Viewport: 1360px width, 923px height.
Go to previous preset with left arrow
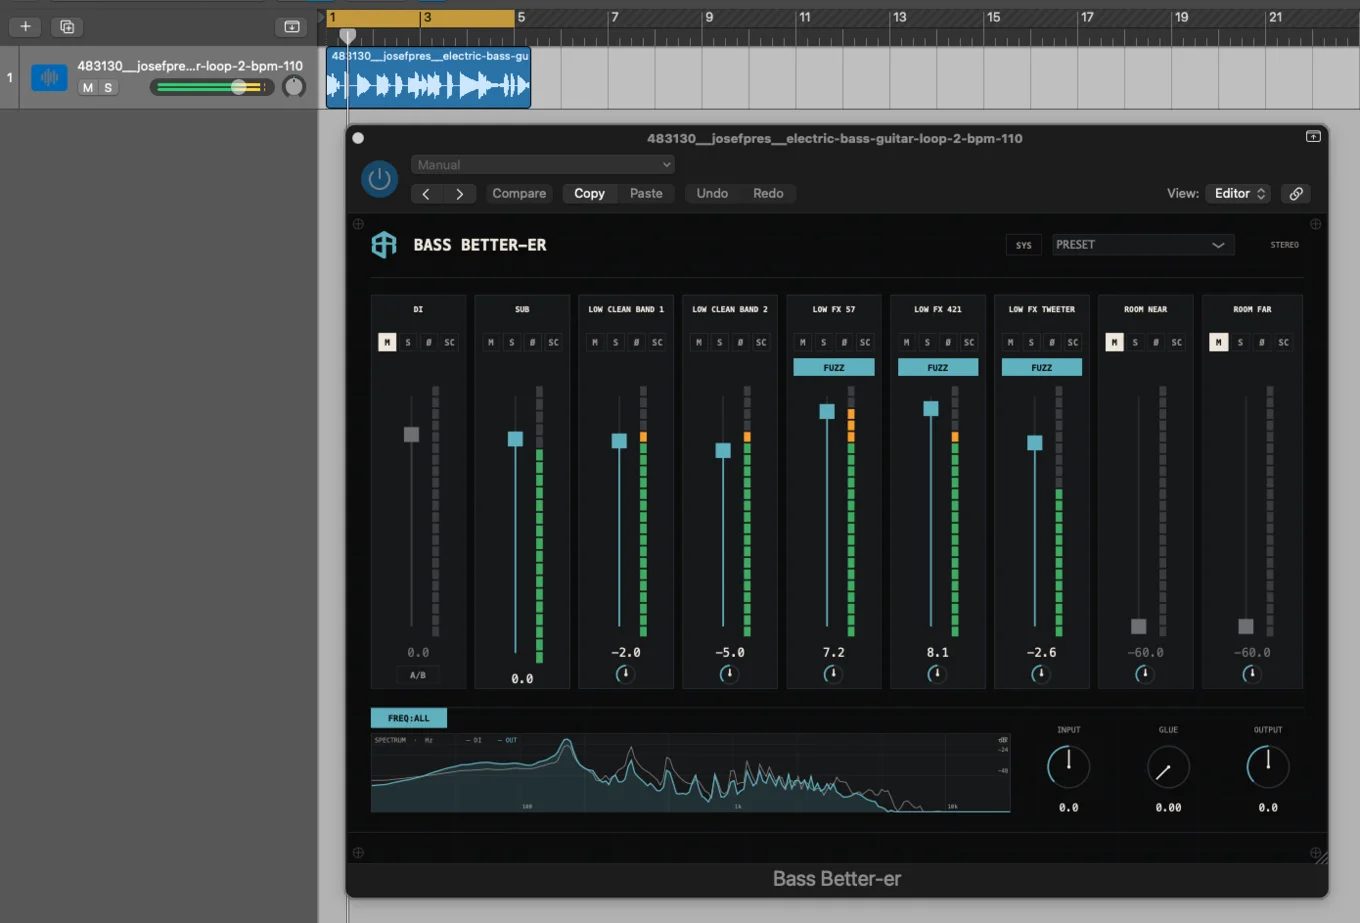[x=426, y=193]
